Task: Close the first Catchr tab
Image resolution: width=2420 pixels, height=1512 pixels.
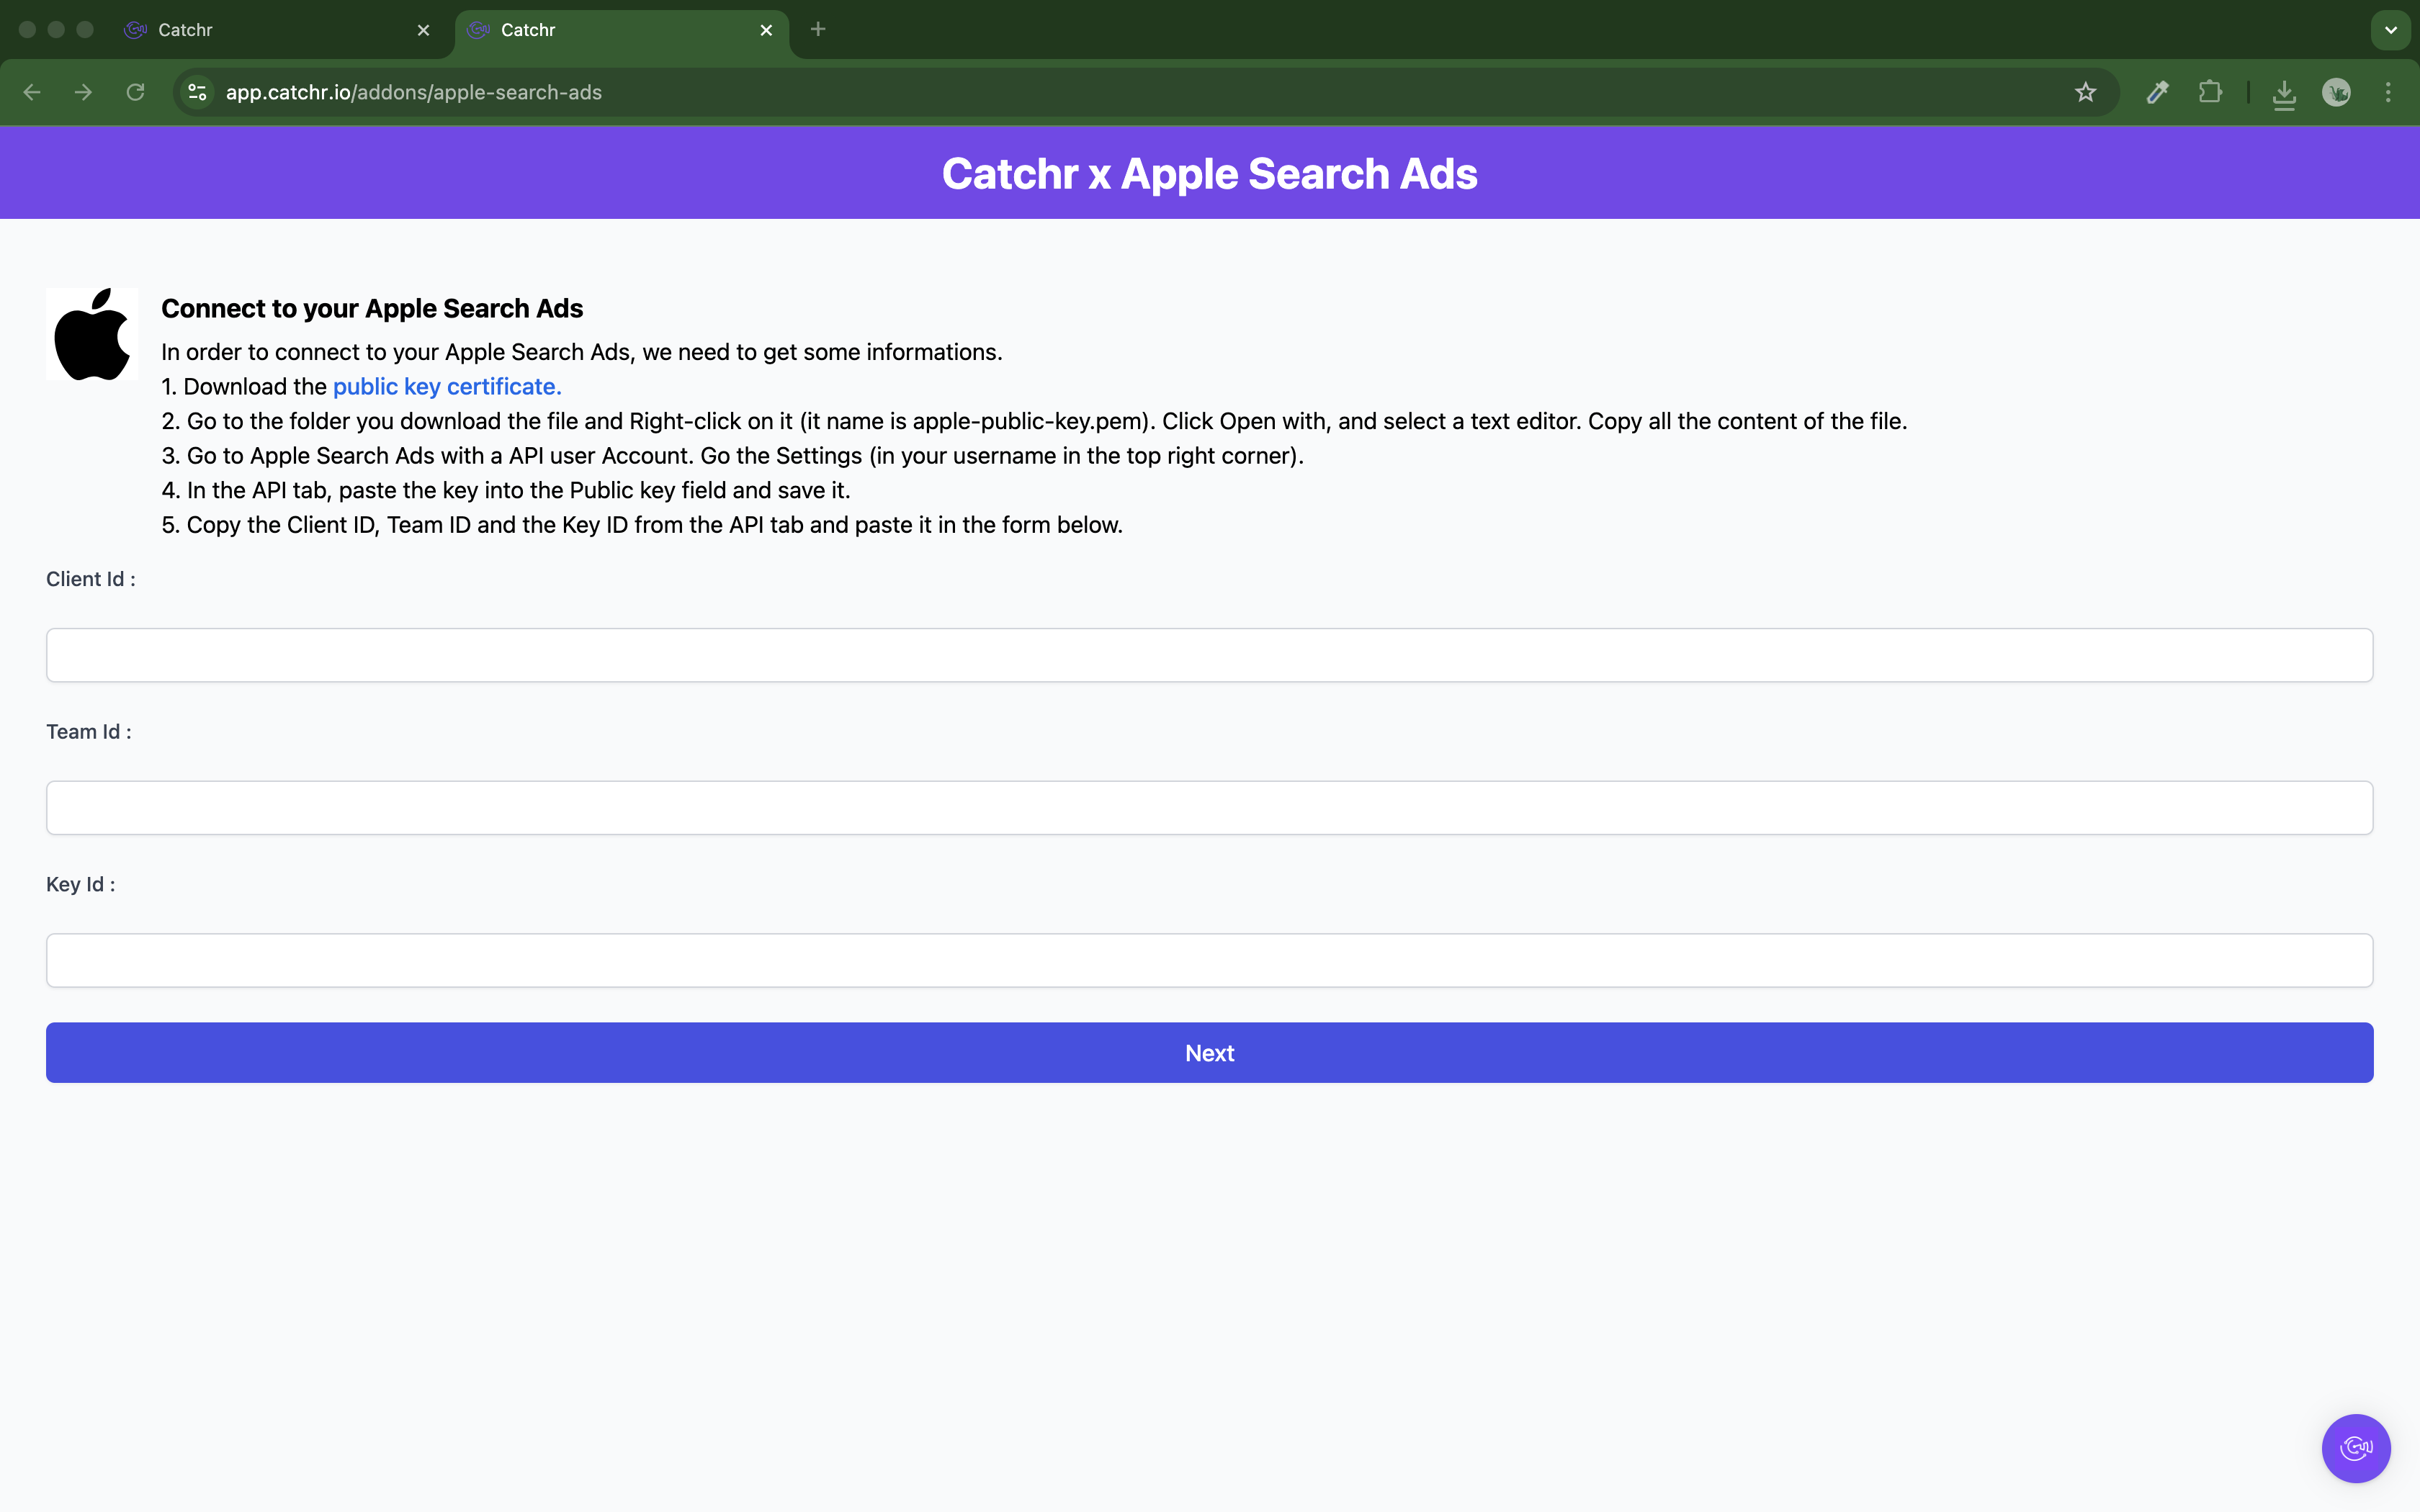Action: pyautogui.click(x=423, y=30)
